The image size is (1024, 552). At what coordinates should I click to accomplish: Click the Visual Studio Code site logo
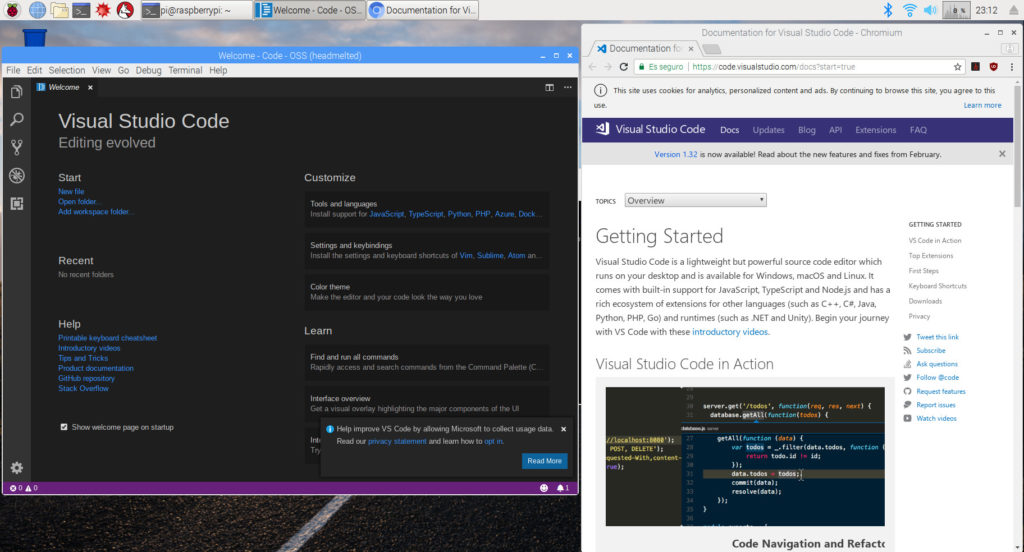coord(650,129)
